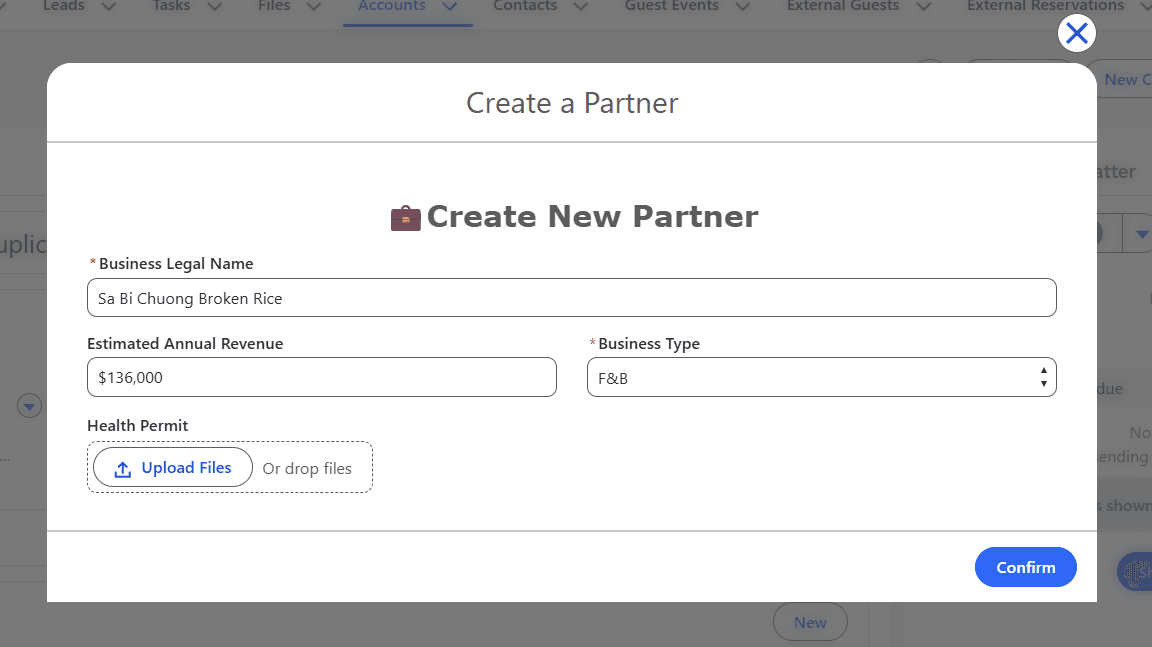Click the Business Type stepper arrows
Image resolution: width=1152 pixels, height=647 pixels.
[1045, 377]
